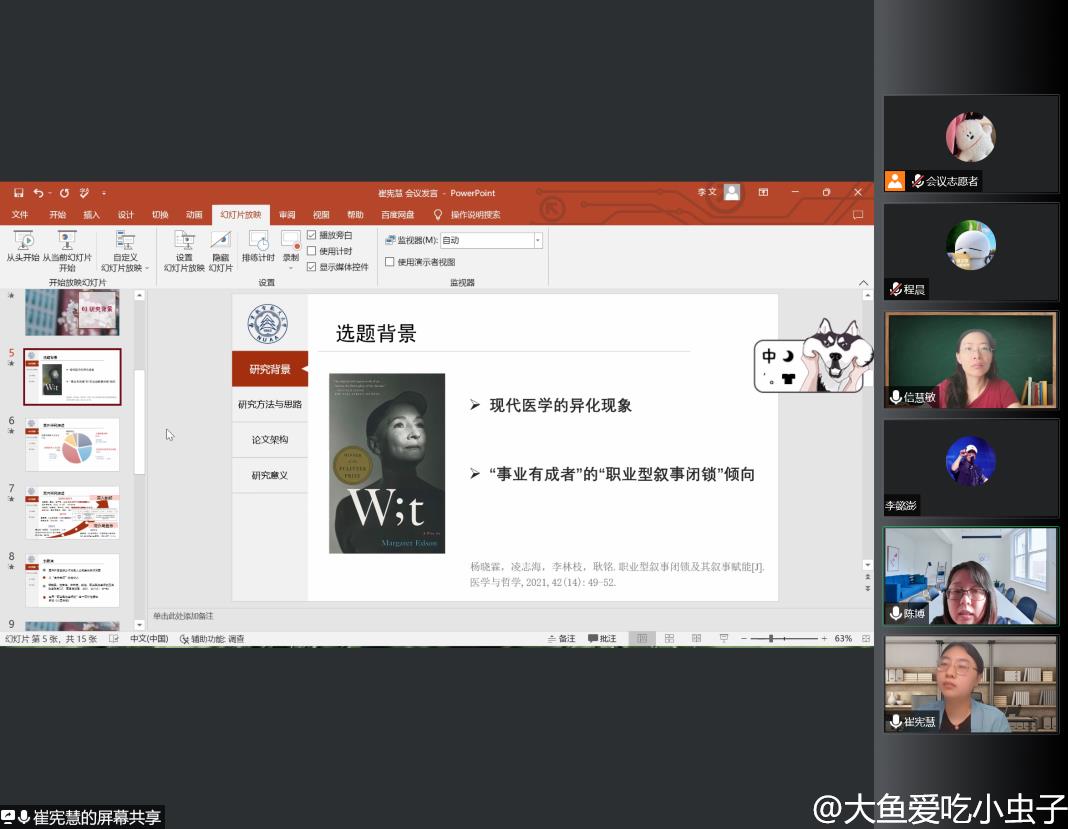Switch to Slide Sorter view in status bar
The image size is (1068, 829).
[x=669, y=638]
